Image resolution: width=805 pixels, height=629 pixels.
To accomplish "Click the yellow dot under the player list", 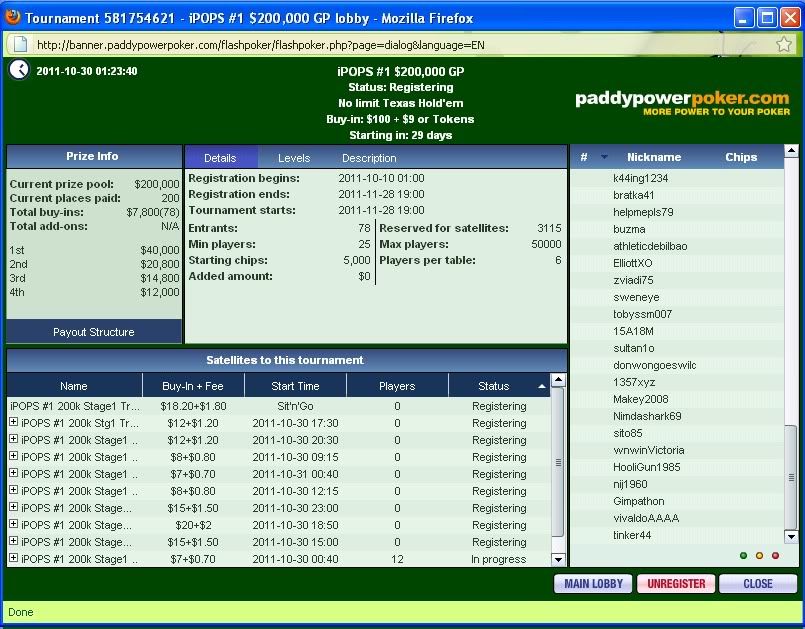I will pyautogui.click(x=759, y=556).
